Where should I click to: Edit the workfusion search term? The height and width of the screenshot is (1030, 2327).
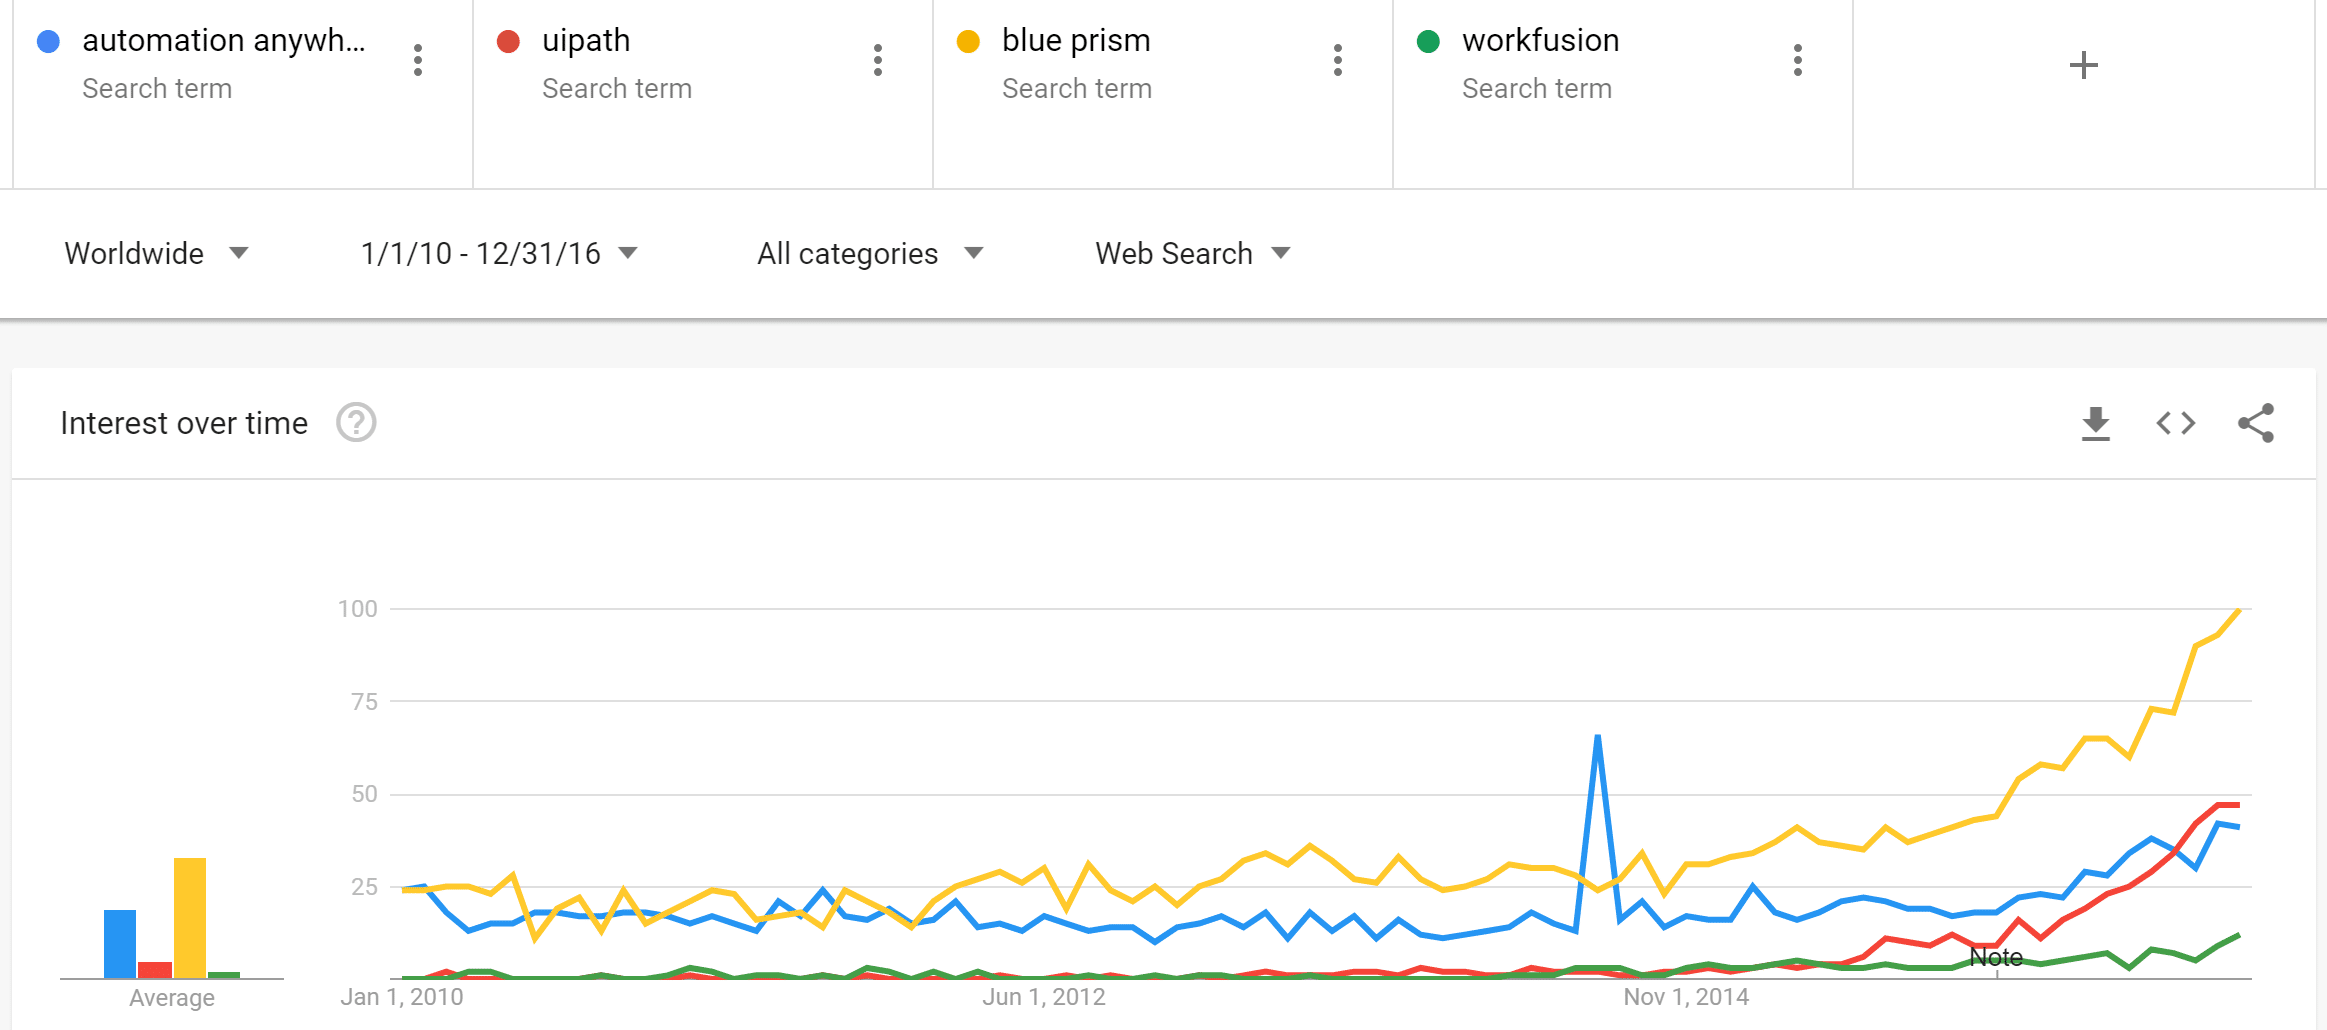(x=1540, y=40)
